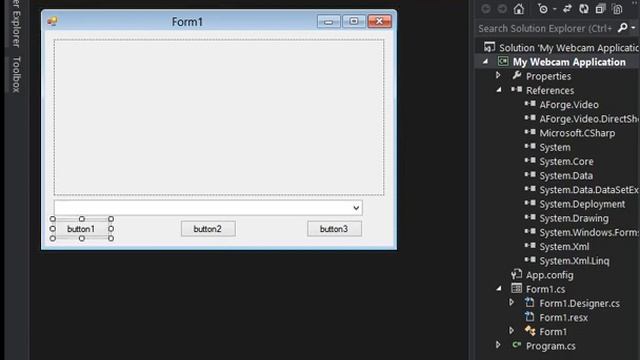The height and width of the screenshot is (360, 640).
Task: Click the solution icon beside Solution row
Action: [x=489, y=47]
